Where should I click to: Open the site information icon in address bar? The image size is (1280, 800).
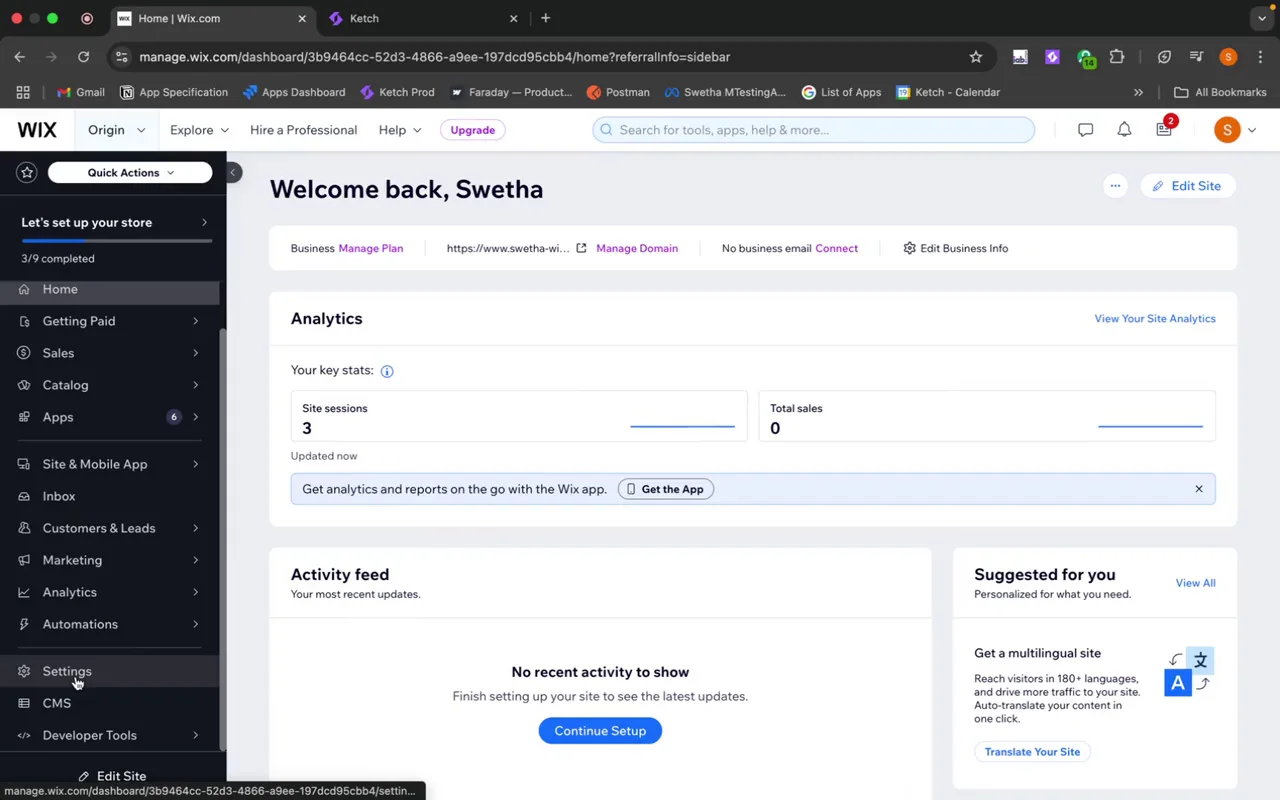pos(121,57)
